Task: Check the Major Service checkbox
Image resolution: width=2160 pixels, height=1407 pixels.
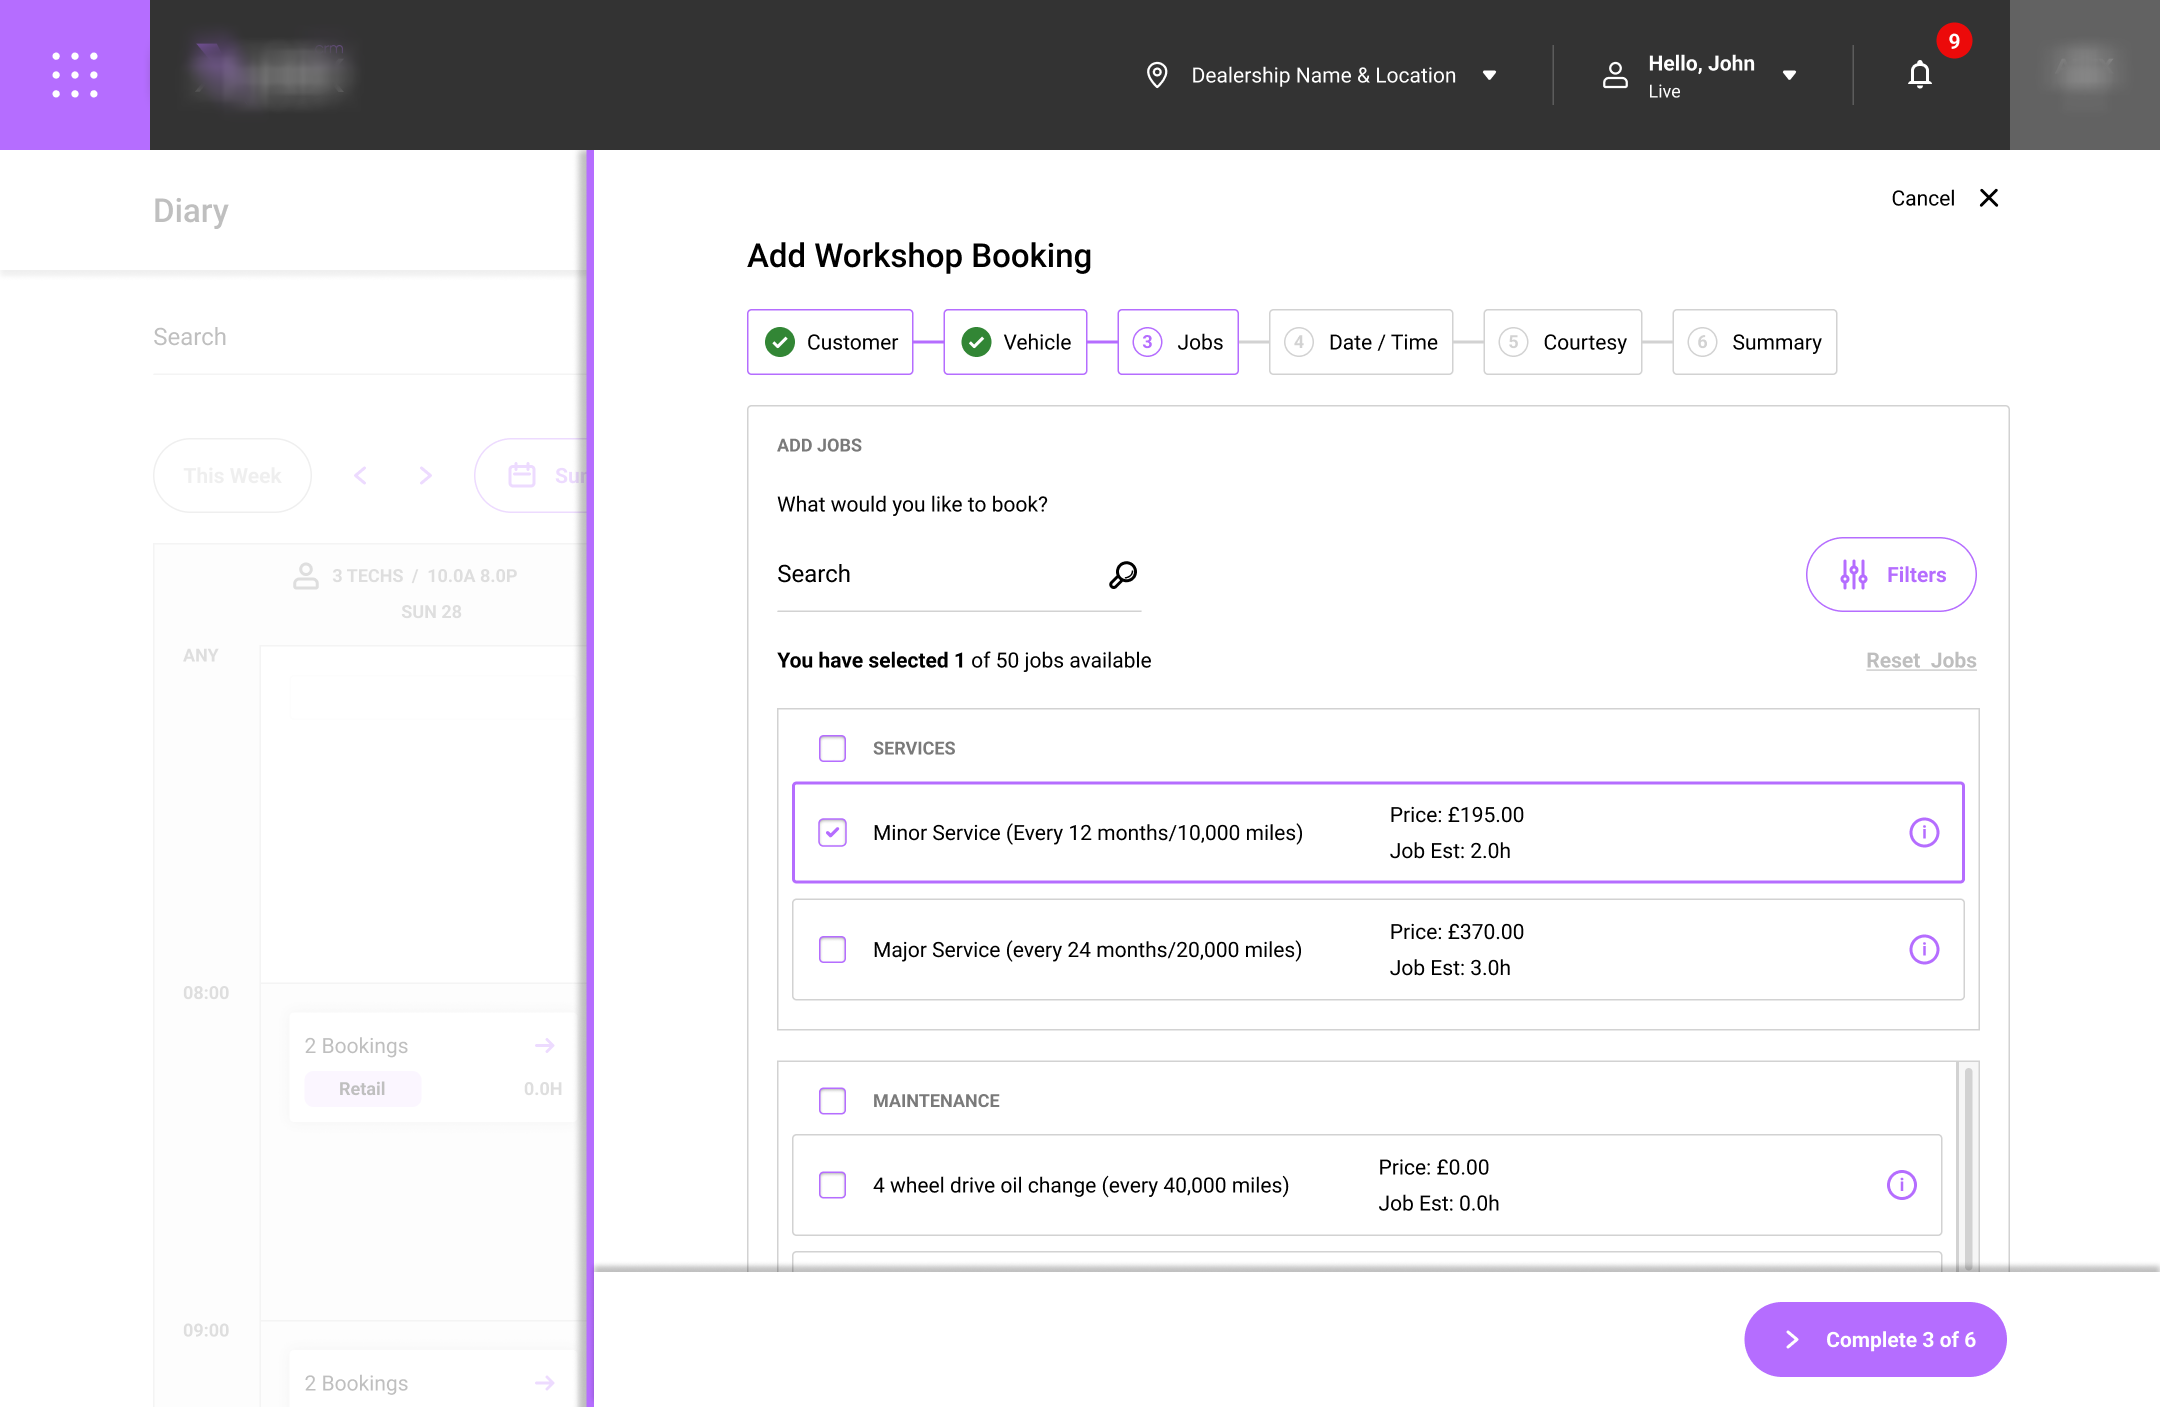Action: point(832,949)
